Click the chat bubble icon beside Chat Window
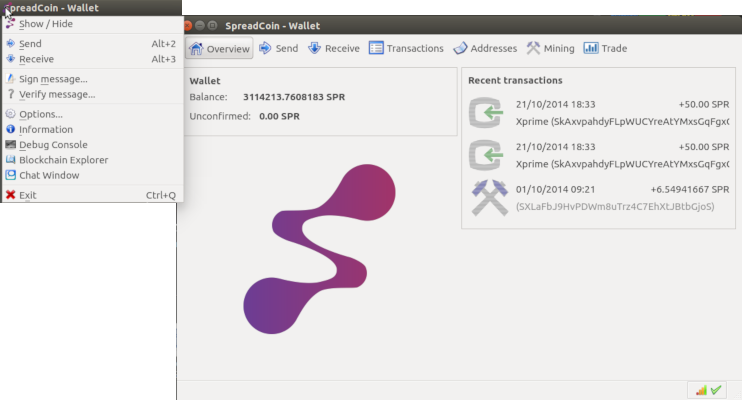This screenshot has height=400, width=742. [x=10, y=175]
